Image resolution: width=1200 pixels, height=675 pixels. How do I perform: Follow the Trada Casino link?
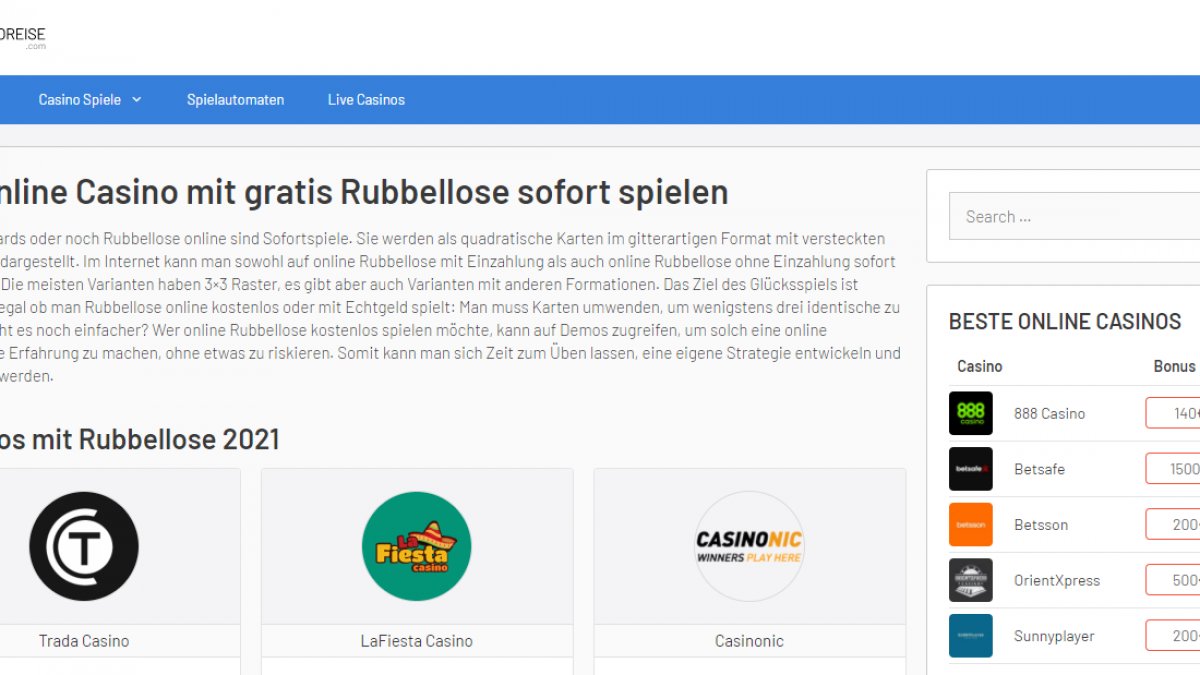[x=84, y=641]
